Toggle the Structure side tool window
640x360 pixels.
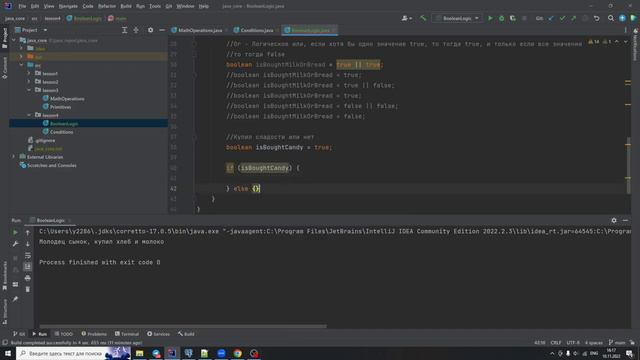[x=4, y=311]
